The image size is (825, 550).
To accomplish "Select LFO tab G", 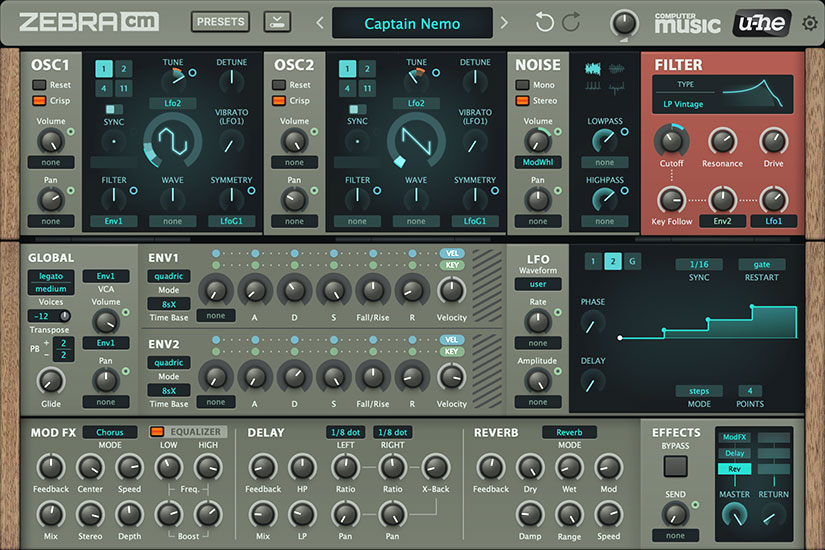I will tap(632, 261).
